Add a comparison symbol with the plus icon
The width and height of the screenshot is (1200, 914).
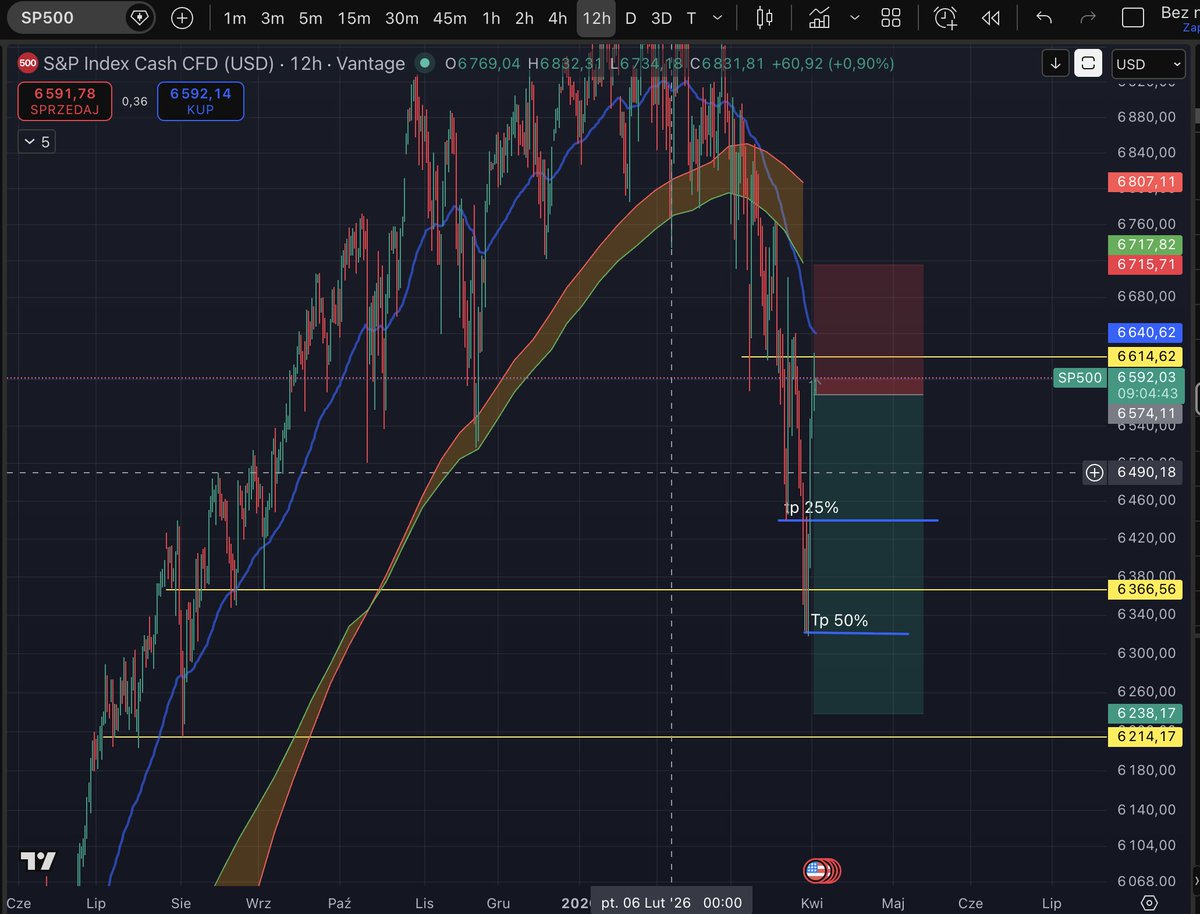coord(182,18)
